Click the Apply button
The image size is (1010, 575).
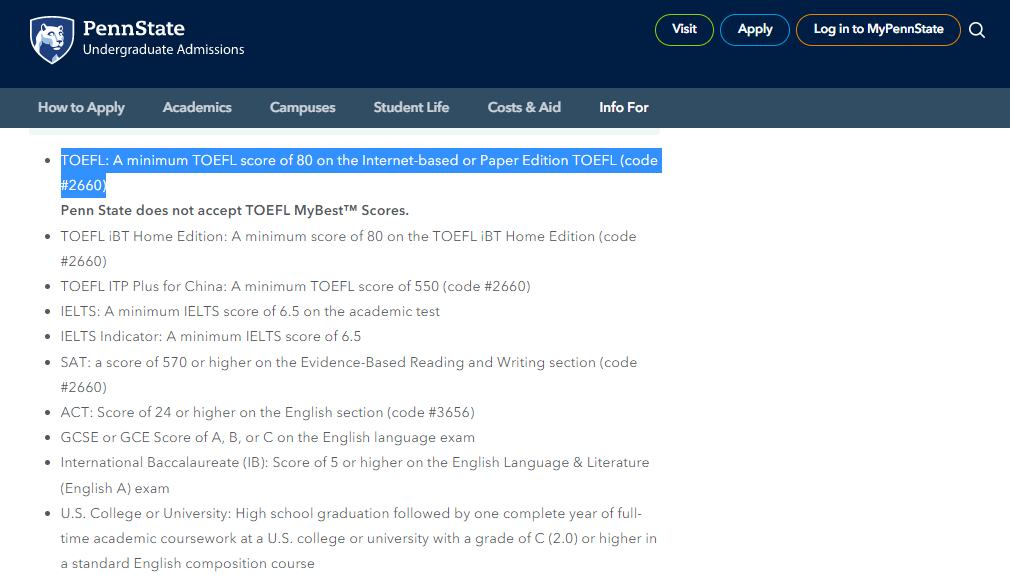[755, 30]
